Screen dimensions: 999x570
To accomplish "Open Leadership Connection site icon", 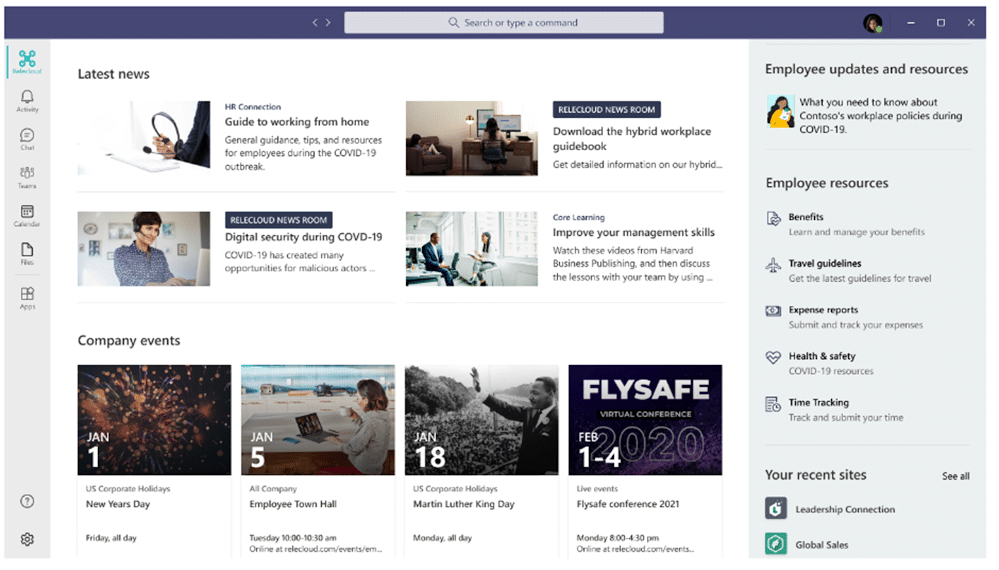I will (775, 509).
